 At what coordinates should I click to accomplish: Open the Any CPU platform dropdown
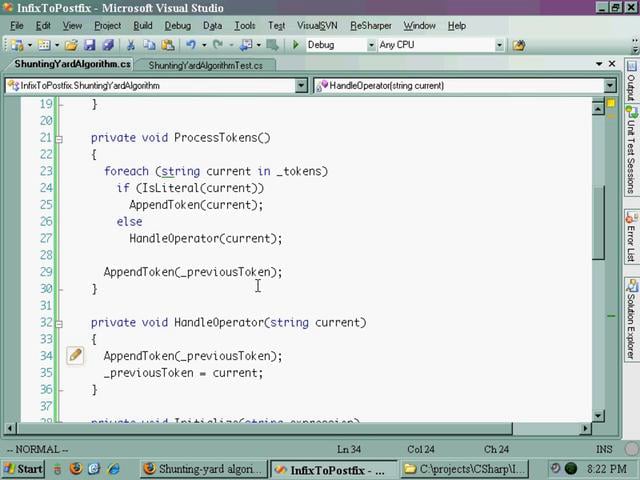point(499,45)
